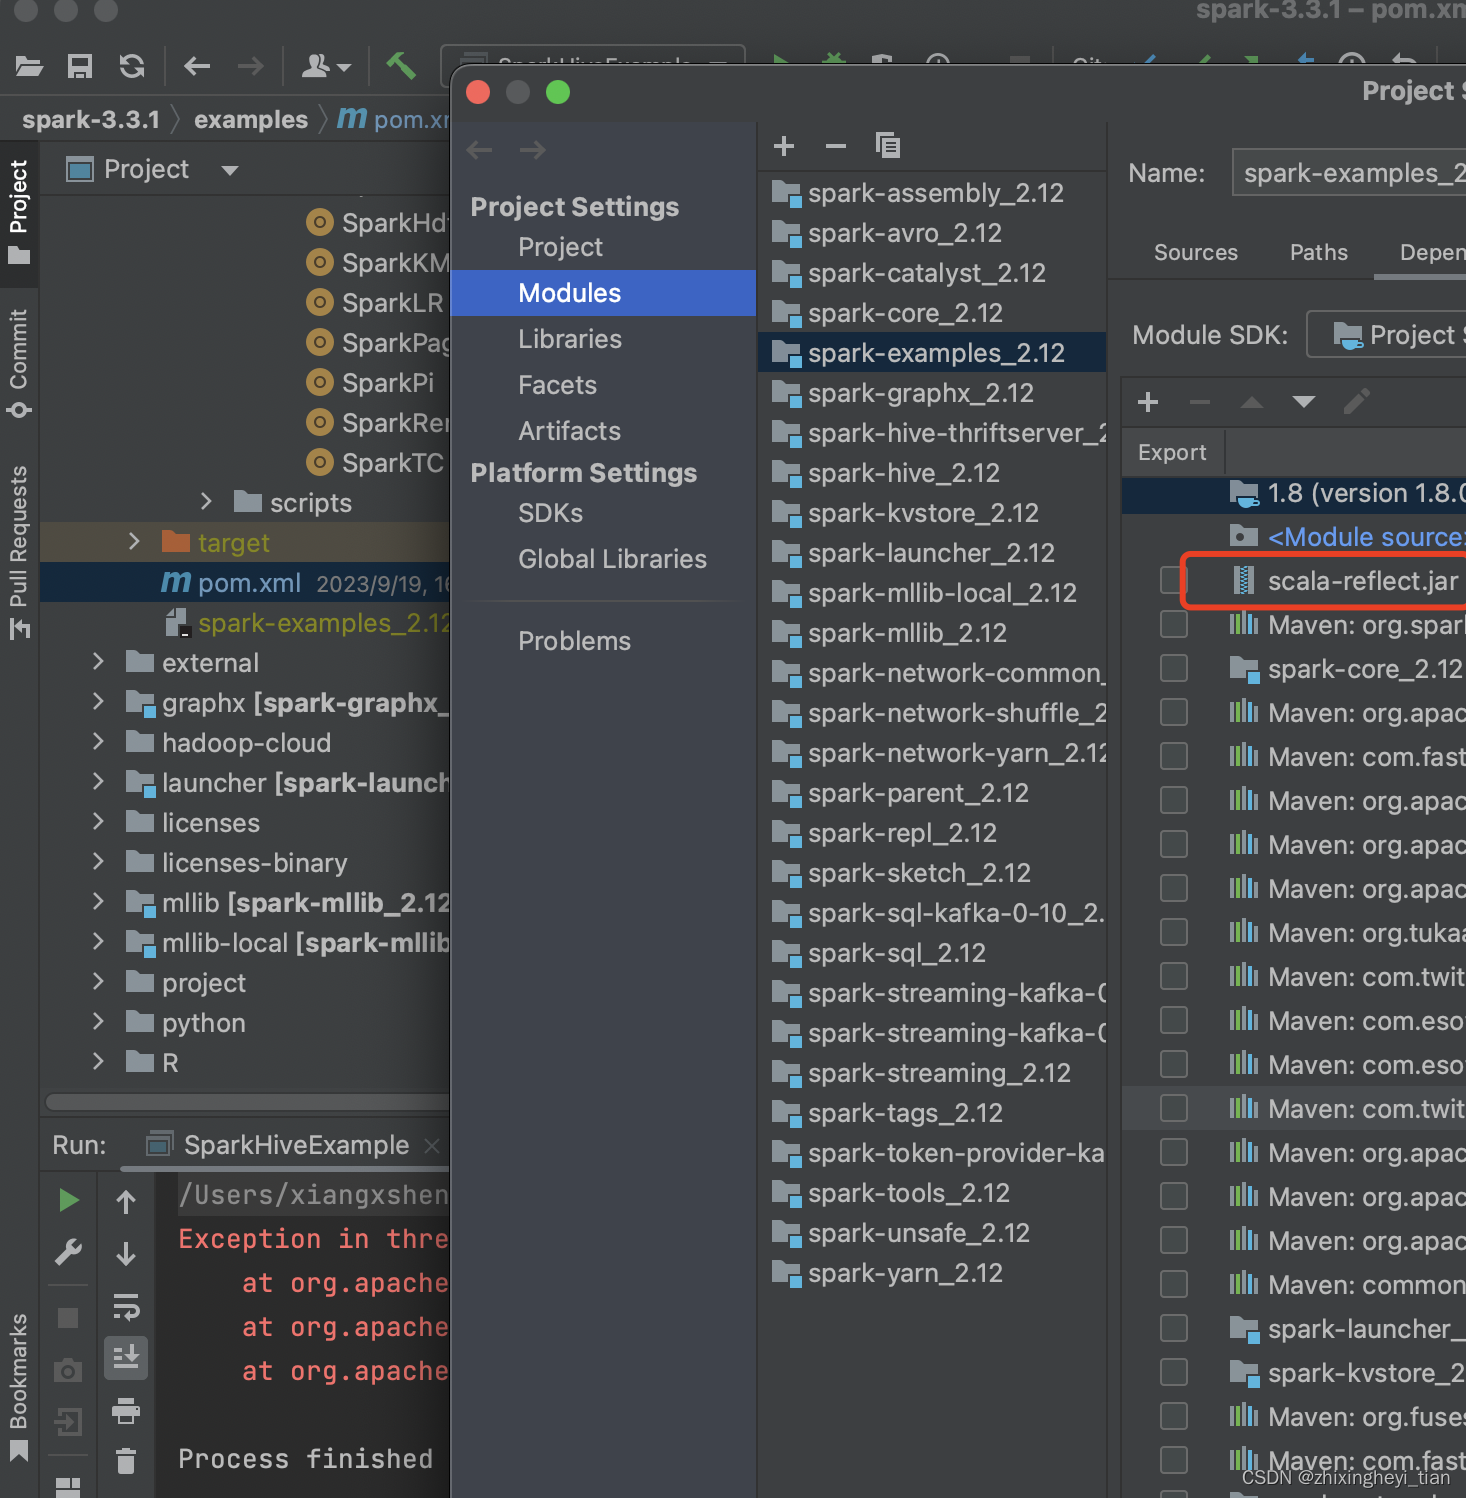Move dependency down with the down arrow
The height and width of the screenshot is (1498, 1466).
coord(1304,402)
